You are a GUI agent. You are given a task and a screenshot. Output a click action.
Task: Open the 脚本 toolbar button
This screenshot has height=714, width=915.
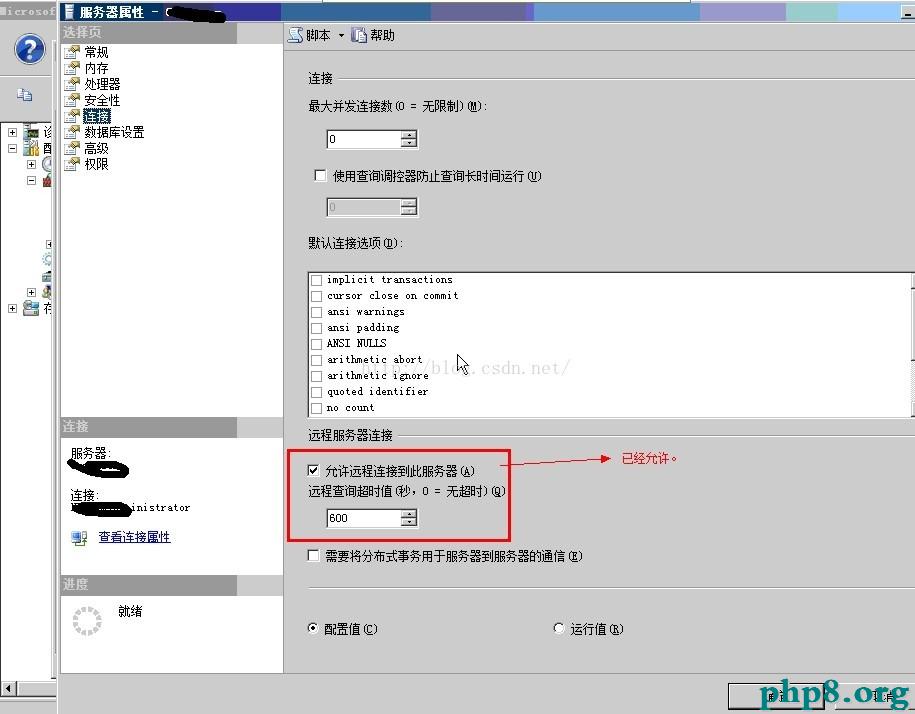tap(310, 35)
